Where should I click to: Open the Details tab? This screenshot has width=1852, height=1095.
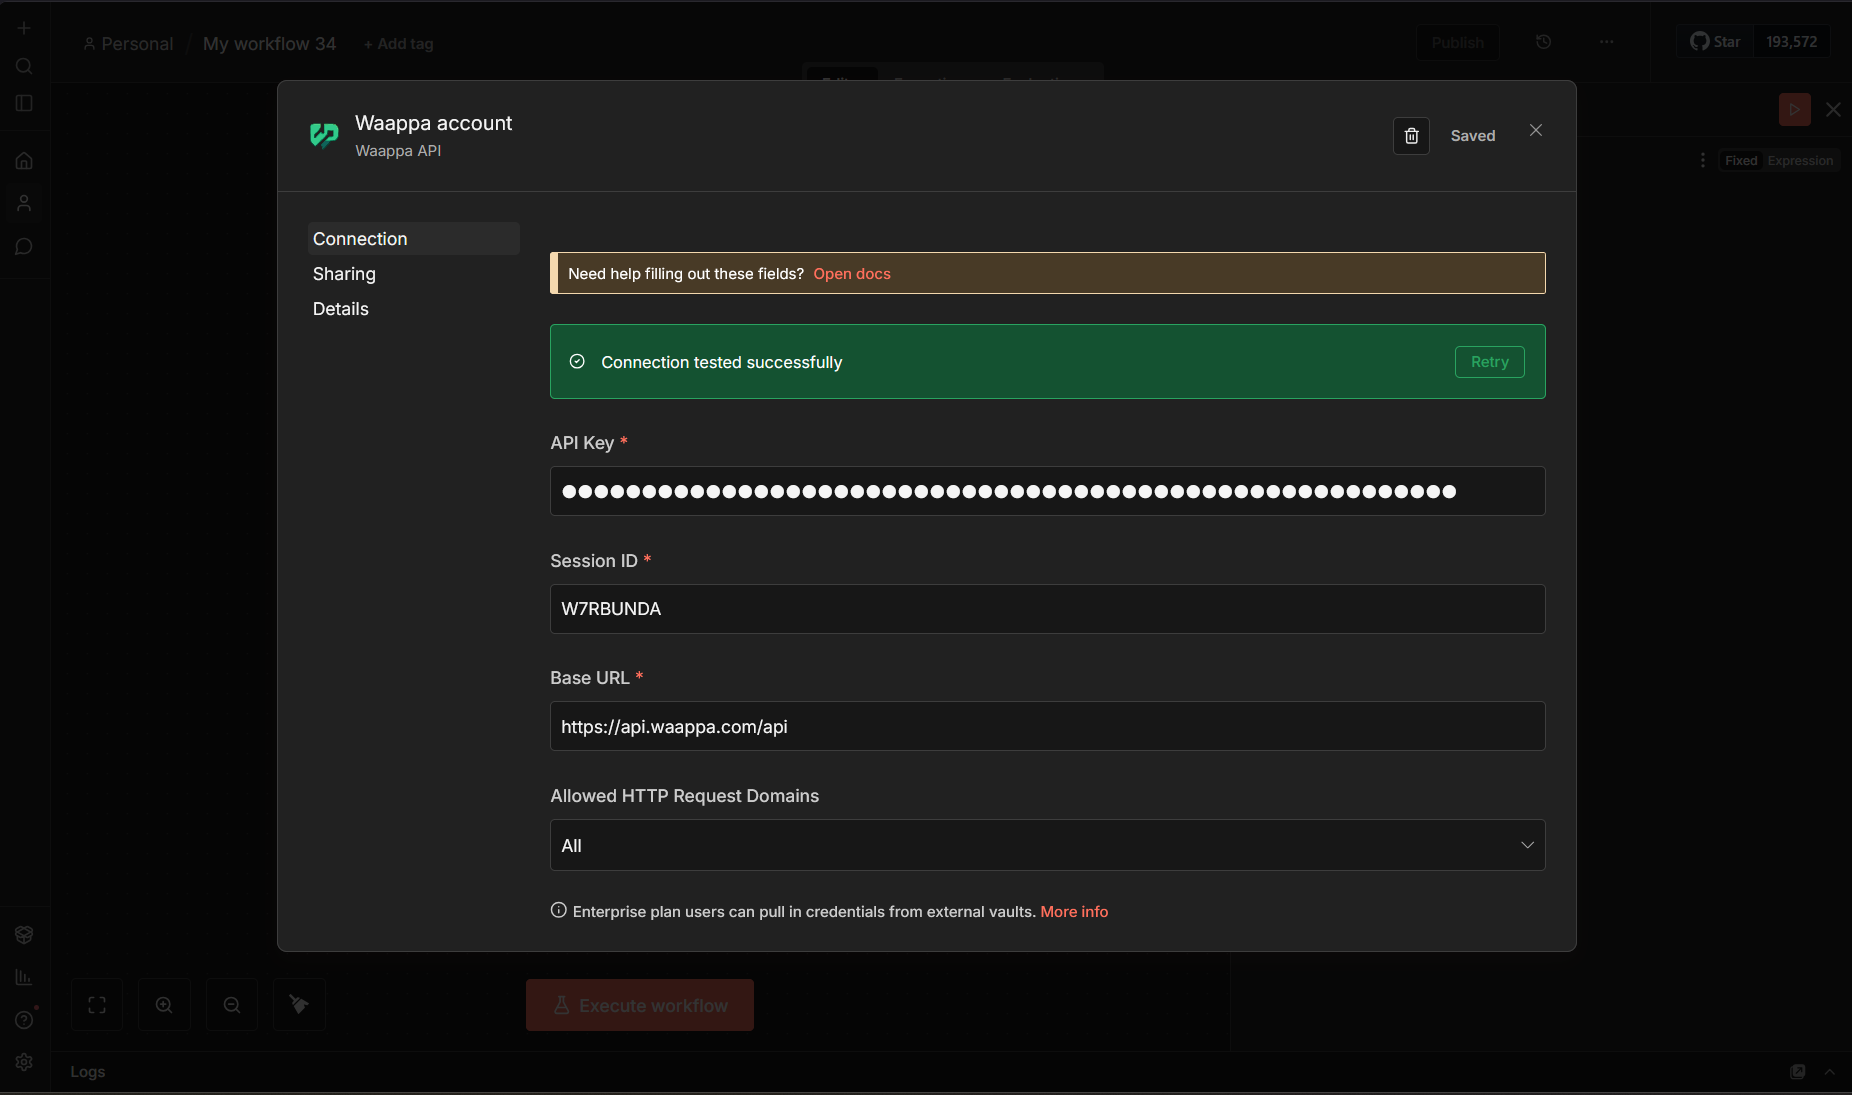click(341, 308)
